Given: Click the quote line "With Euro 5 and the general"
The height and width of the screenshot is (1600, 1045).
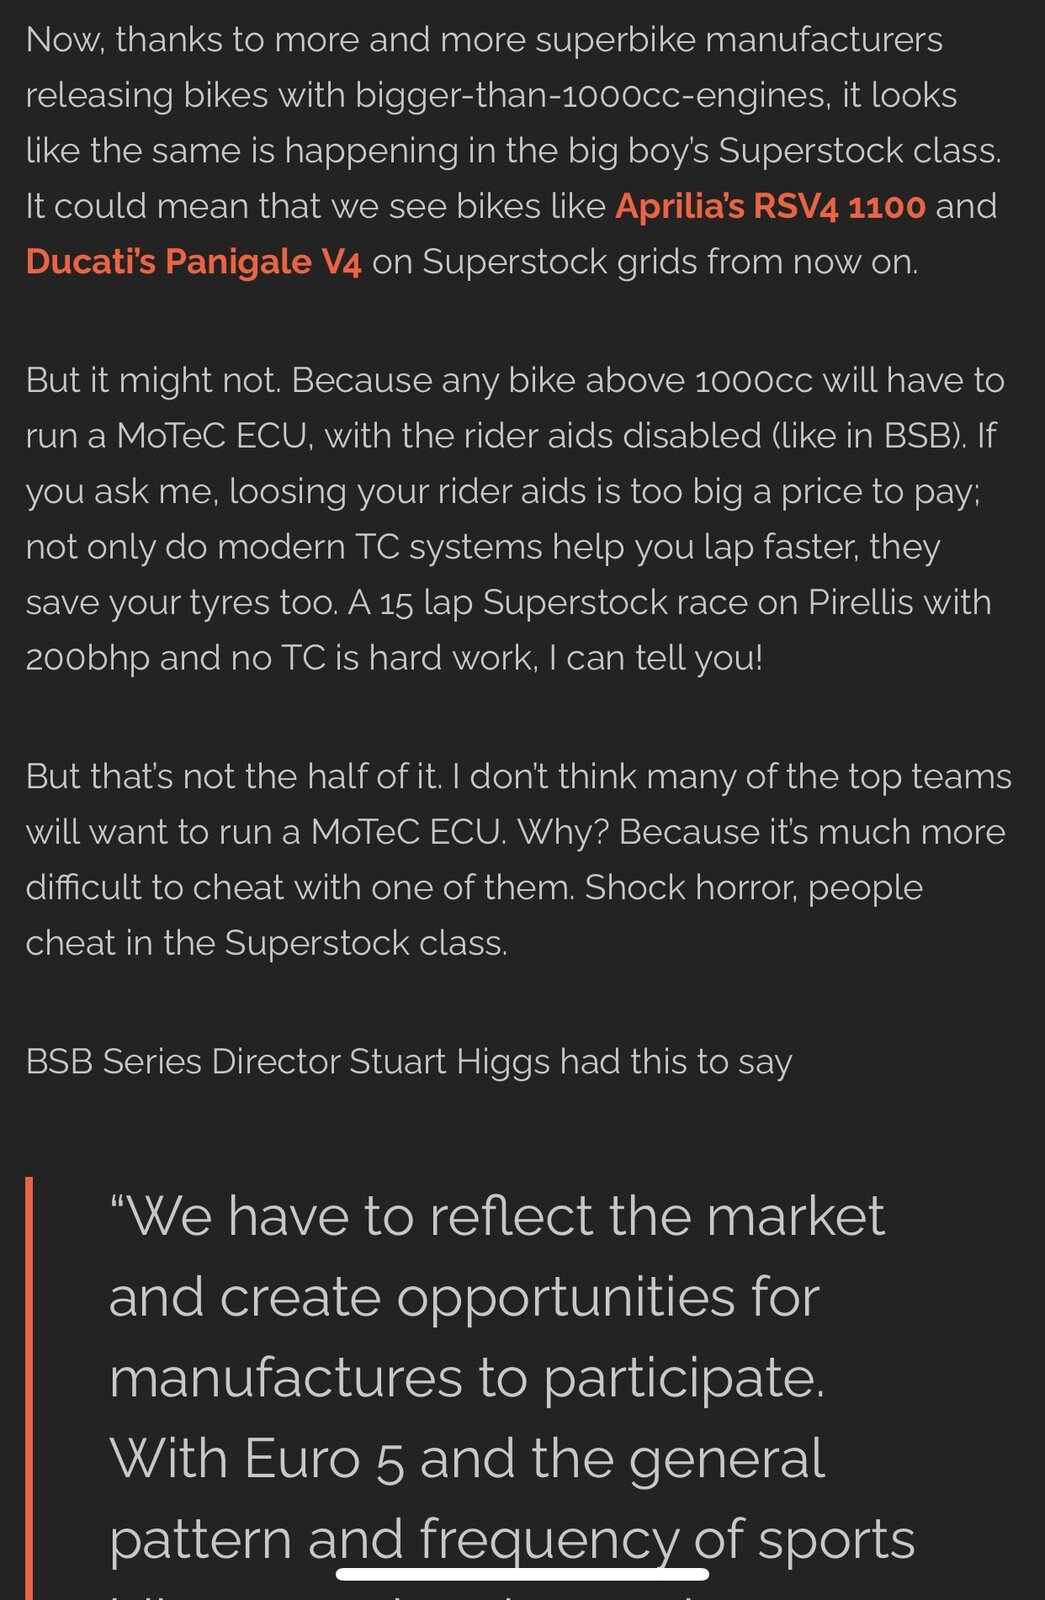Looking at the screenshot, I should coord(466,1458).
